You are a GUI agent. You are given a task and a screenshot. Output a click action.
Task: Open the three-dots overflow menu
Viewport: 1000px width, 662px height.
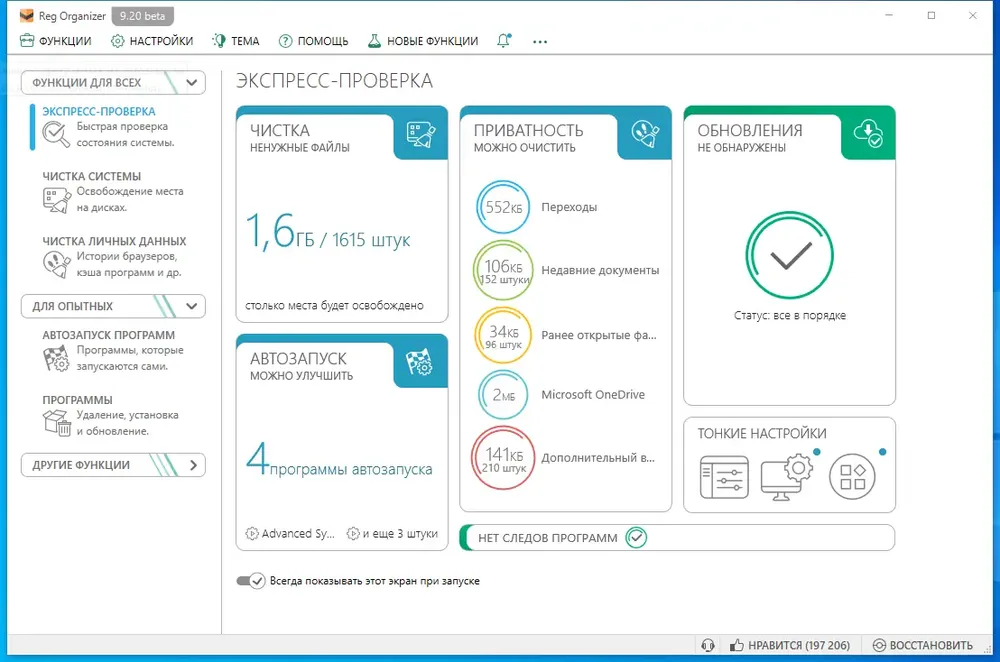click(x=540, y=41)
